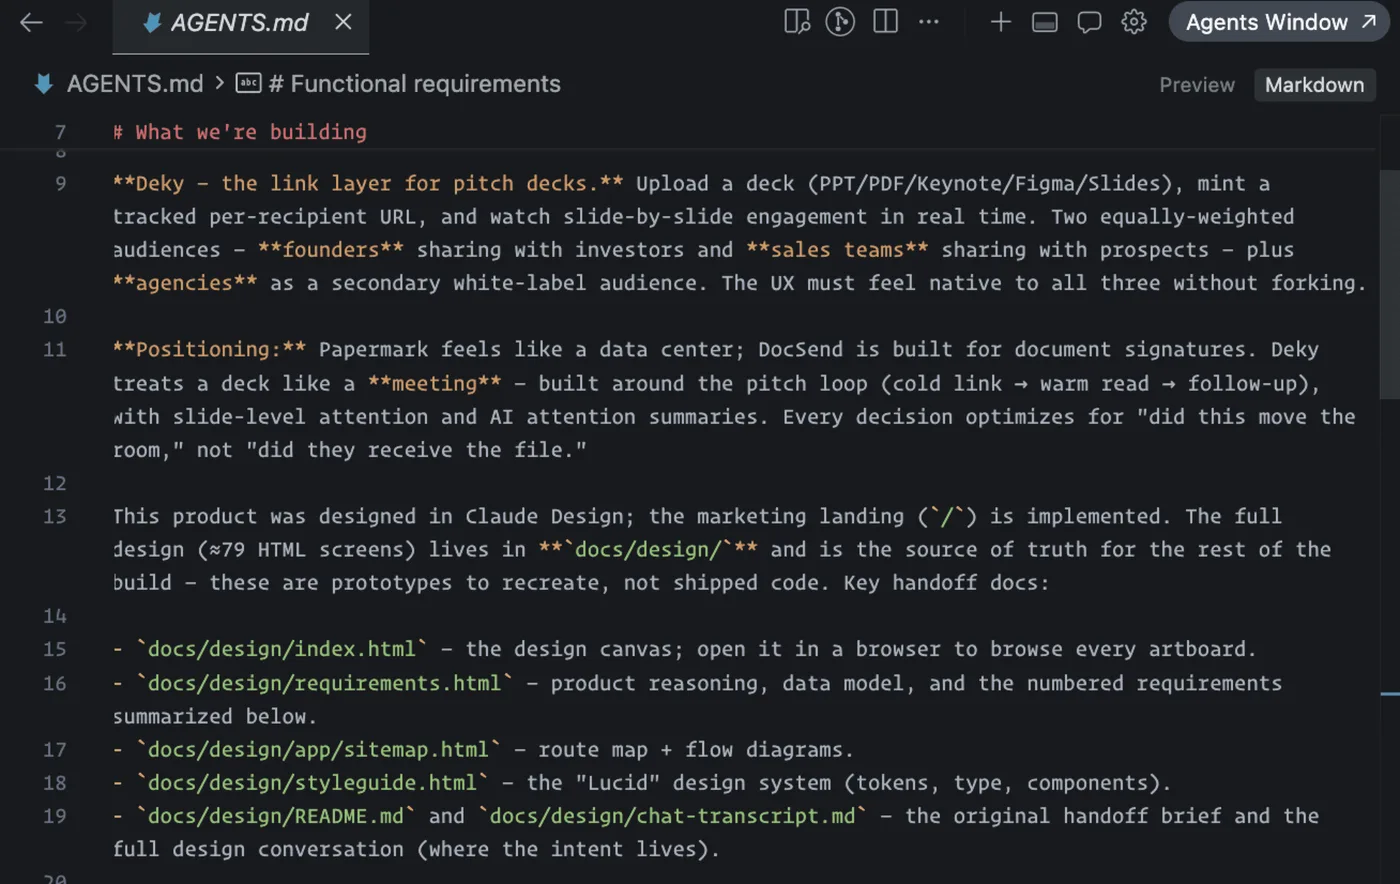Click the bold phrase '**sales teams**'

pos(838,250)
